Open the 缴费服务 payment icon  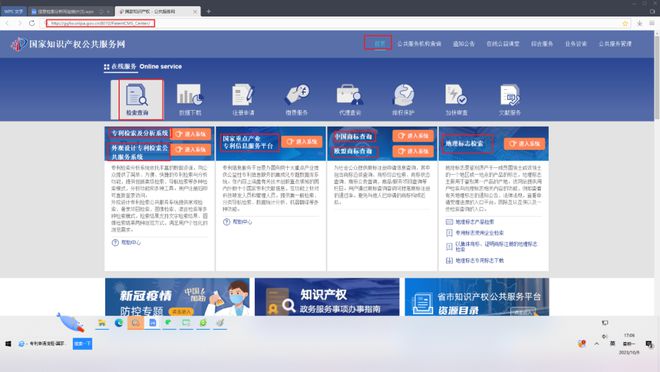pos(297,100)
